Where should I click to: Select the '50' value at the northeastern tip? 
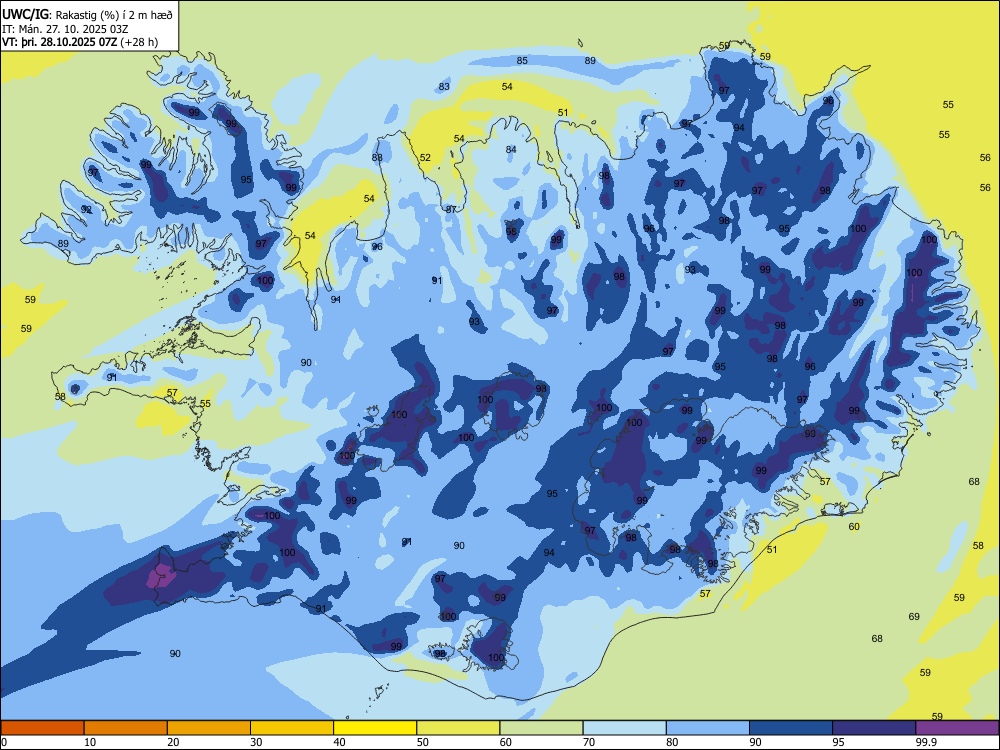coord(724,46)
